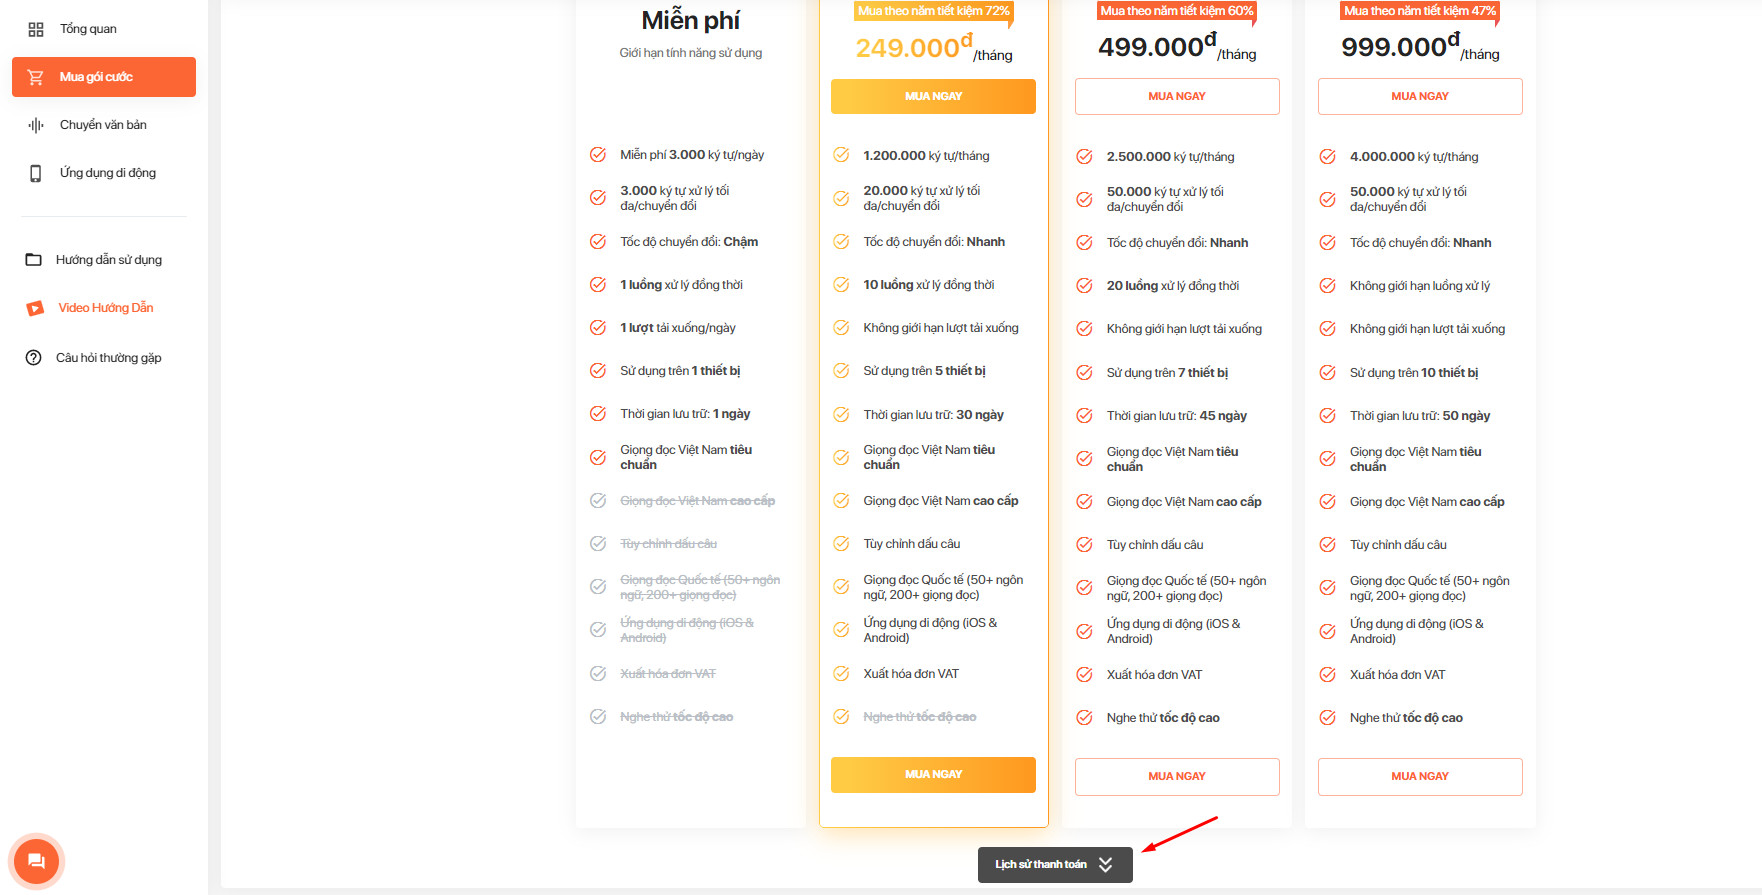The width and height of the screenshot is (1762, 895).
Task: Open the orange chat bubble support button
Action: pyautogui.click(x=36, y=861)
